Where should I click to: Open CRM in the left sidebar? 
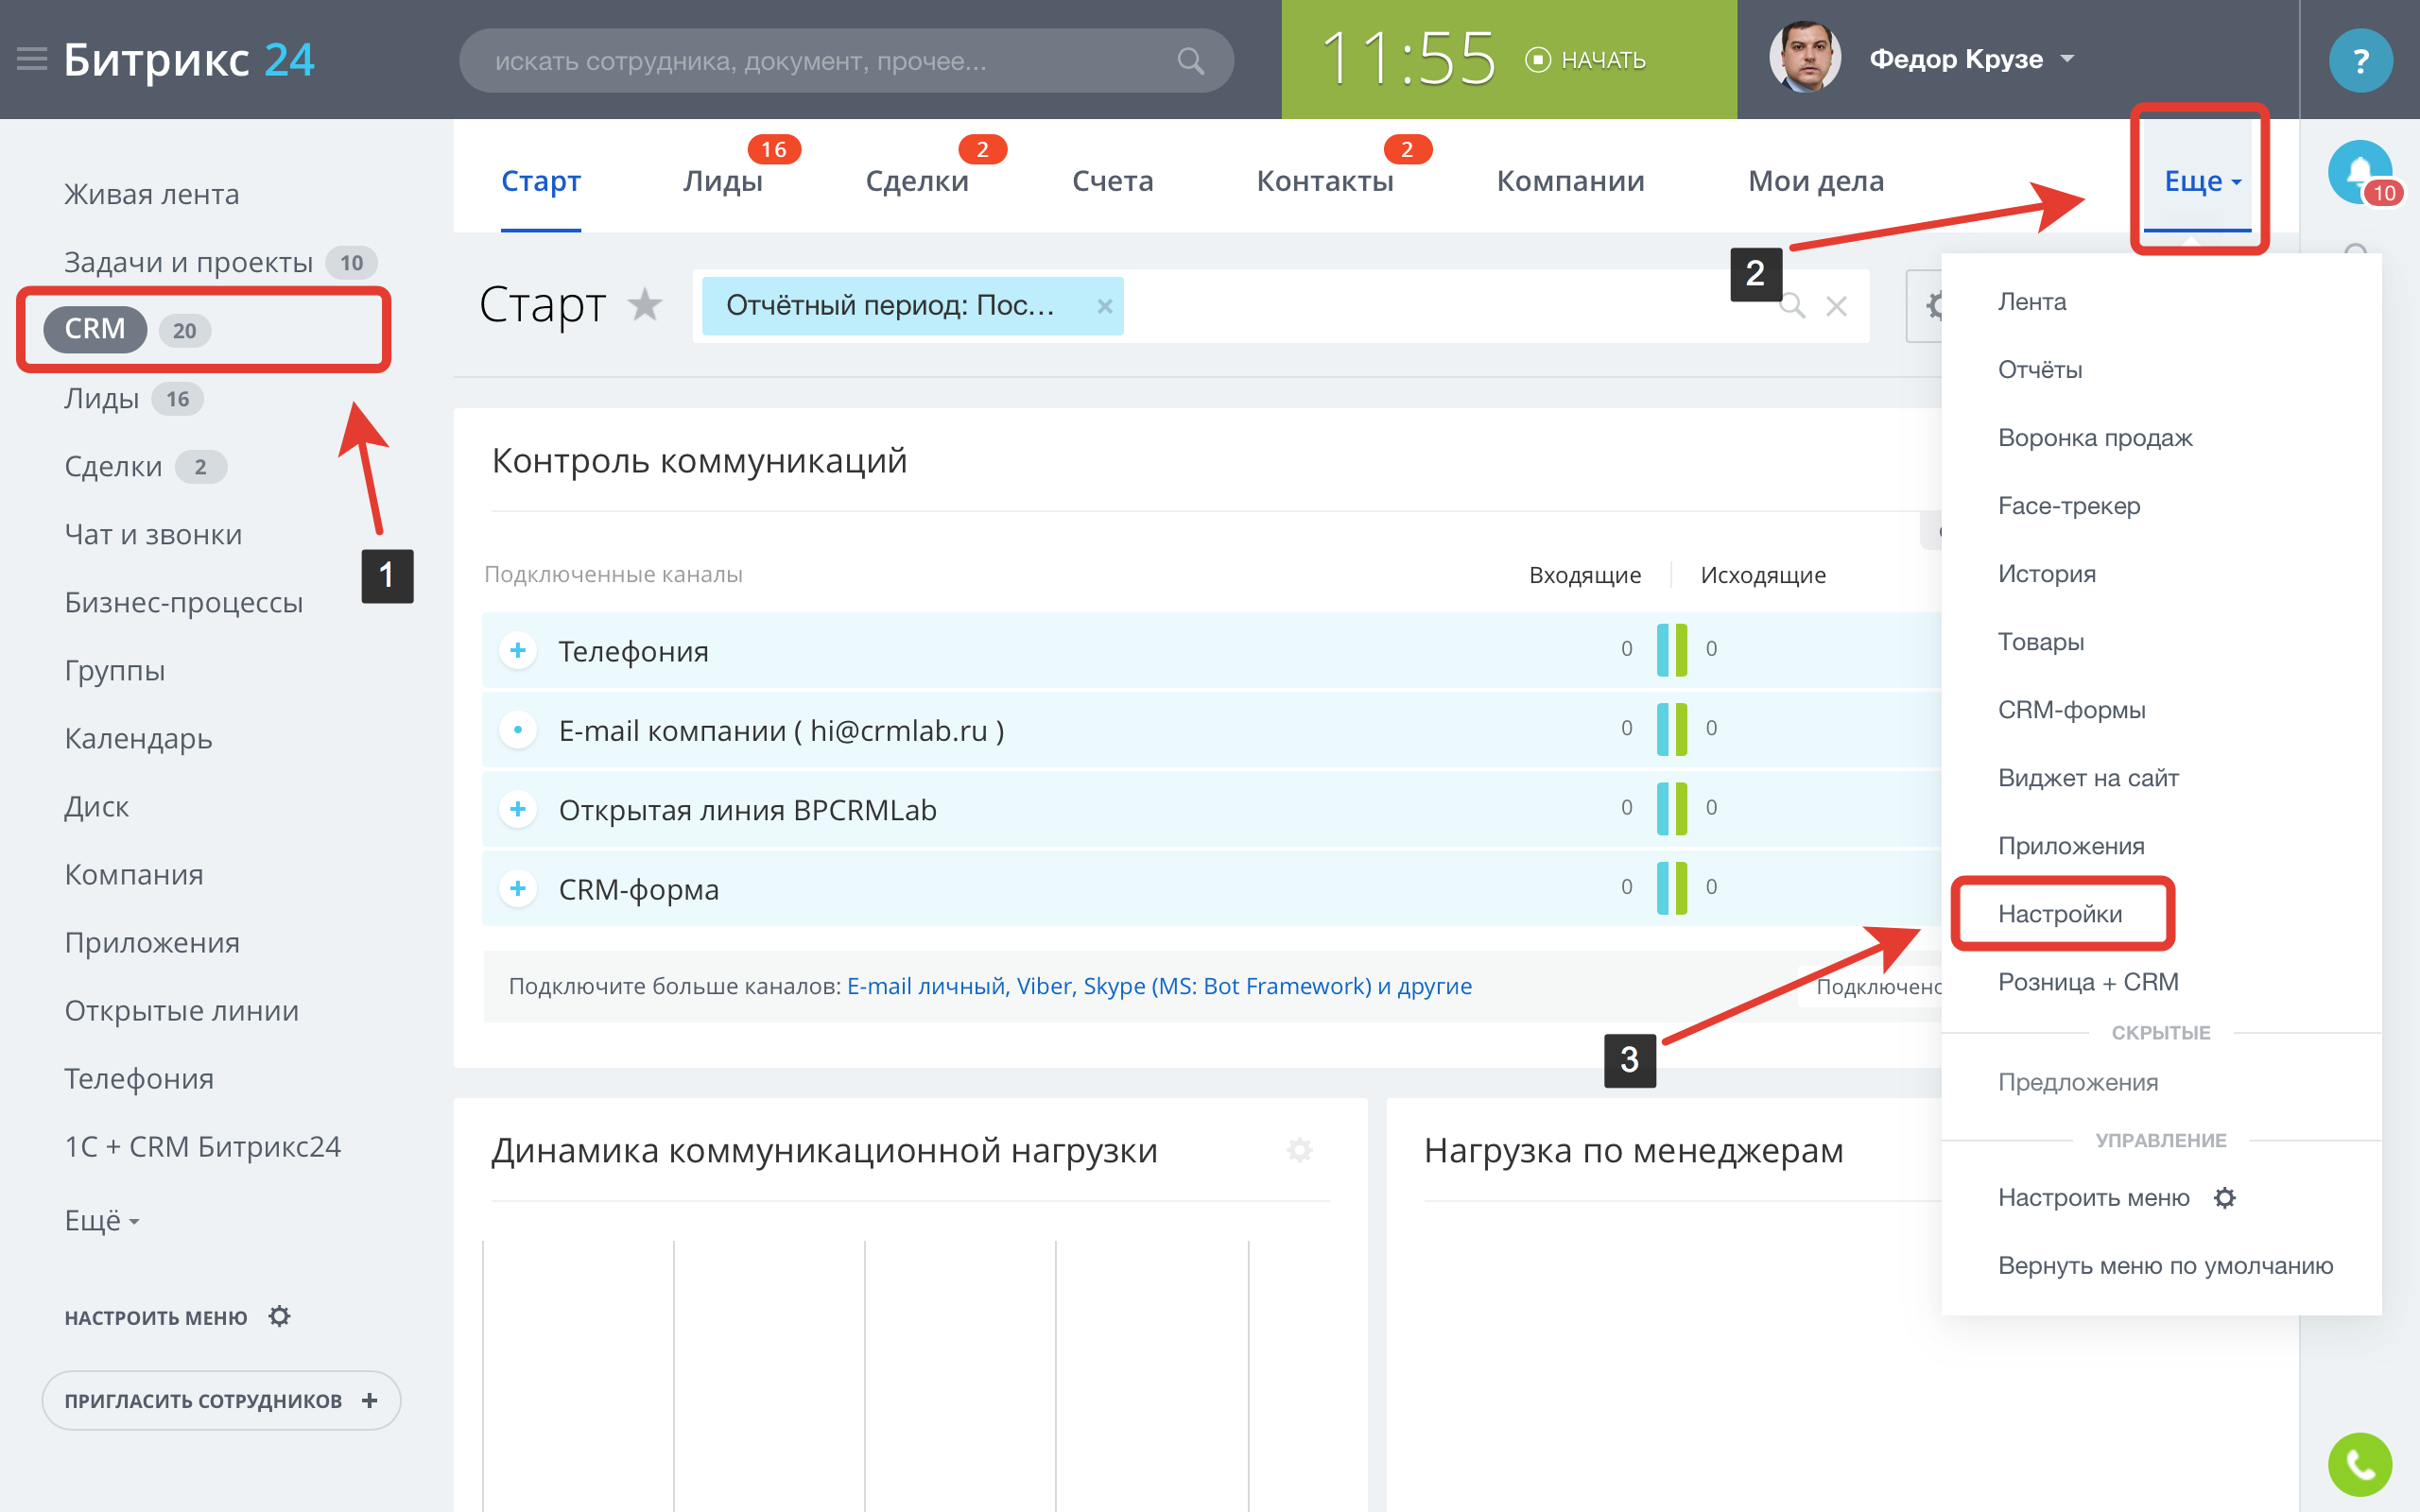95,329
